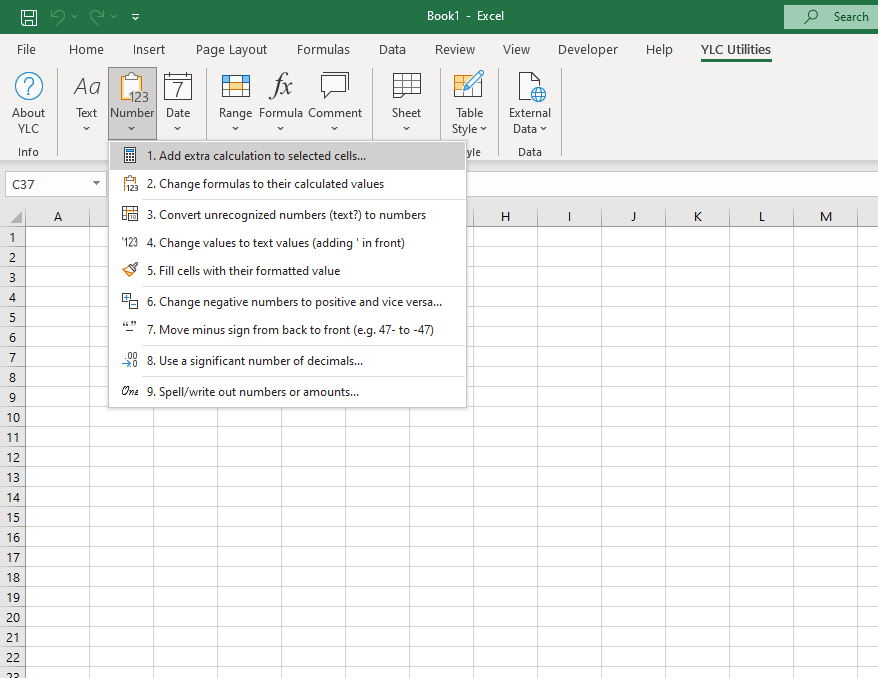This screenshot has width=878, height=678.
Task: Click the Comment tools icon
Action: (x=335, y=88)
